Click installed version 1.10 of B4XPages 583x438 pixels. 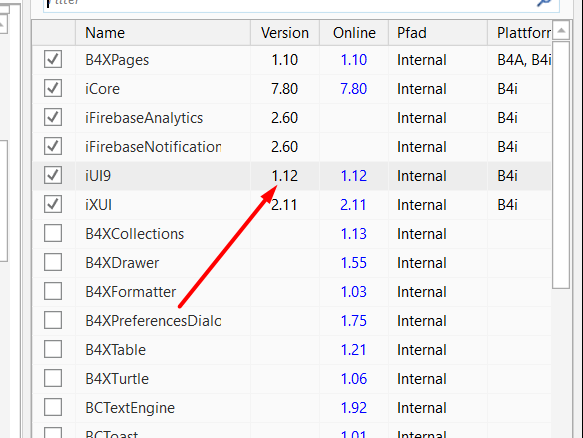pos(284,60)
